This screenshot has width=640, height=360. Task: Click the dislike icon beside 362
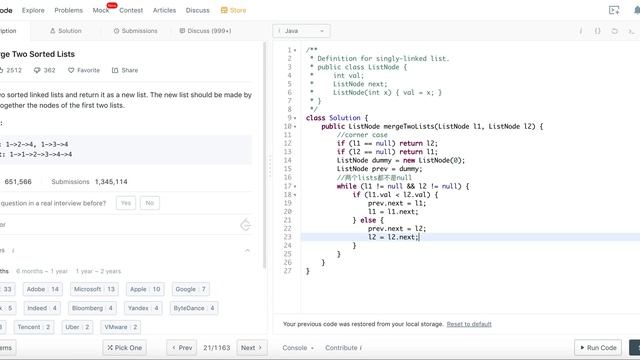(x=37, y=70)
